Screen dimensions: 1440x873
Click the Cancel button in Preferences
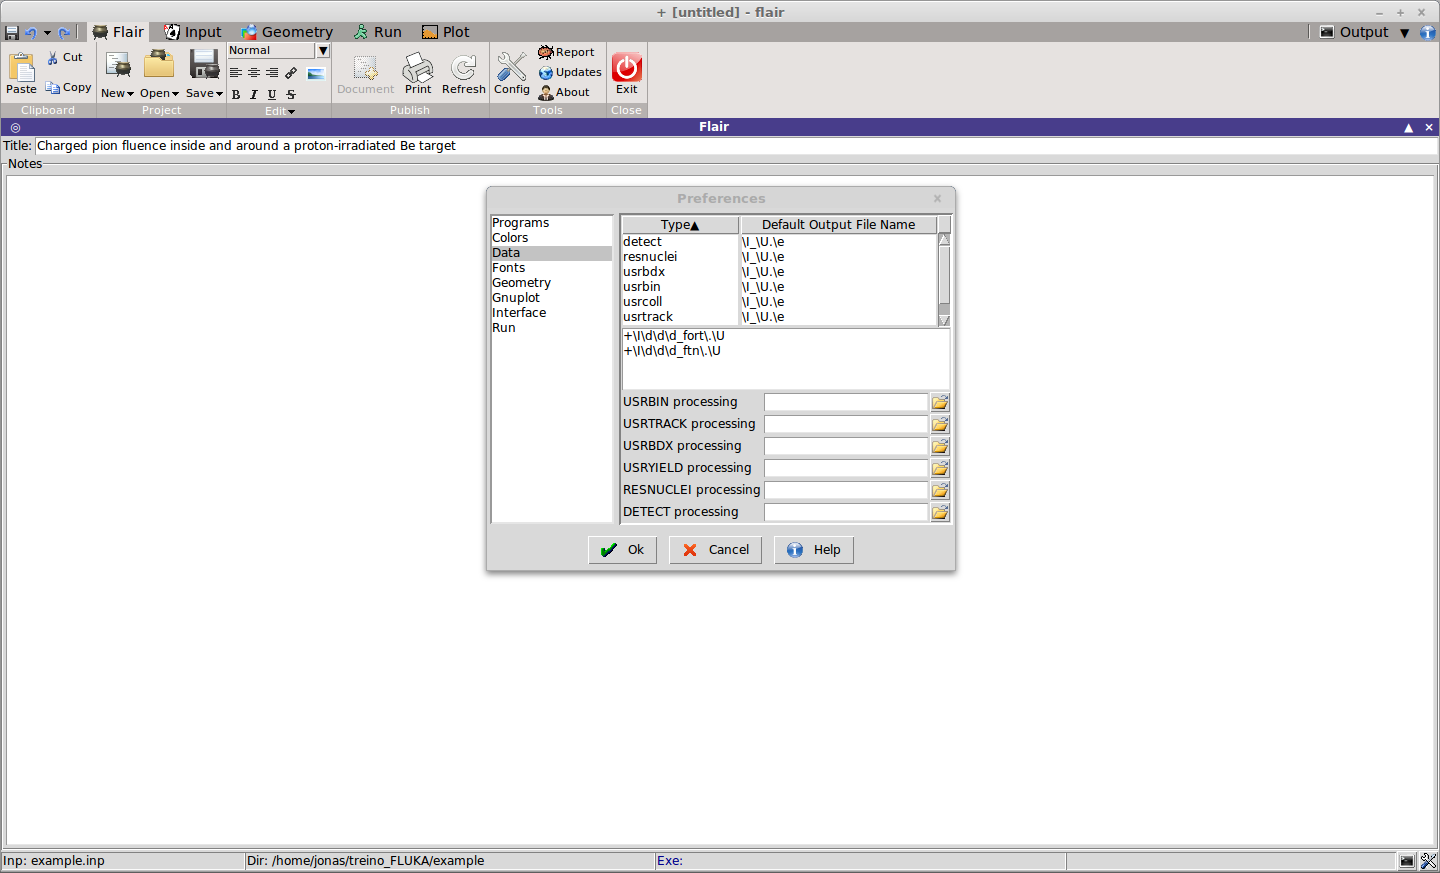[715, 550]
